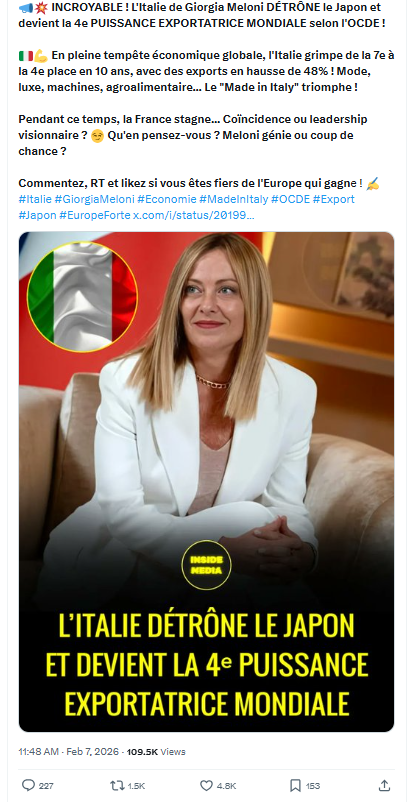Open the #EuropeForte hashtag

pyautogui.click(x=95, y=215)
